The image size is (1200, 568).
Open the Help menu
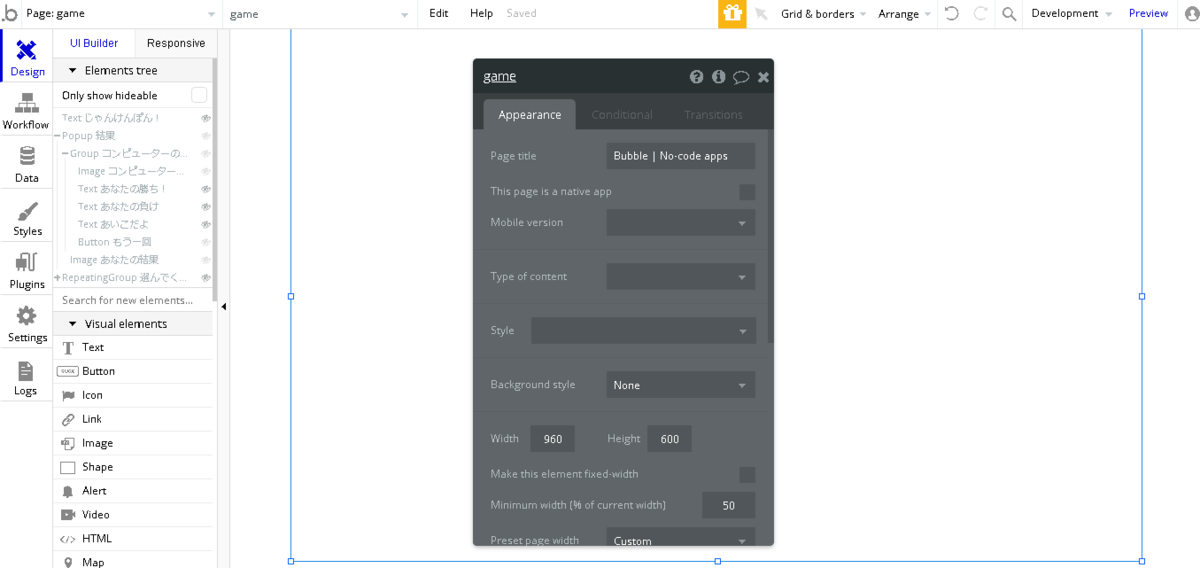(x=481, y=14)
